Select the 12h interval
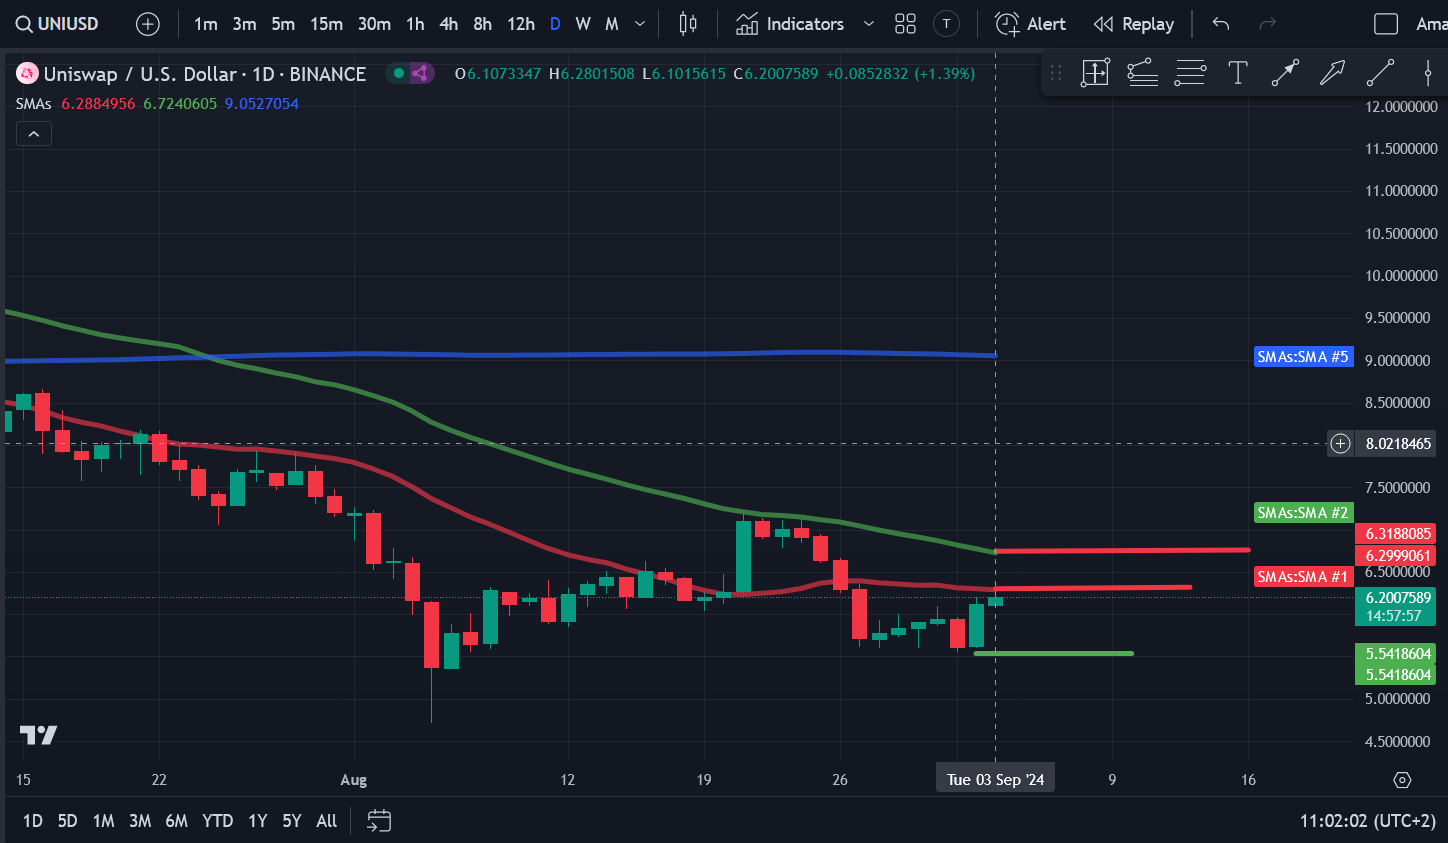The image size is (1448, 843). 521,24
